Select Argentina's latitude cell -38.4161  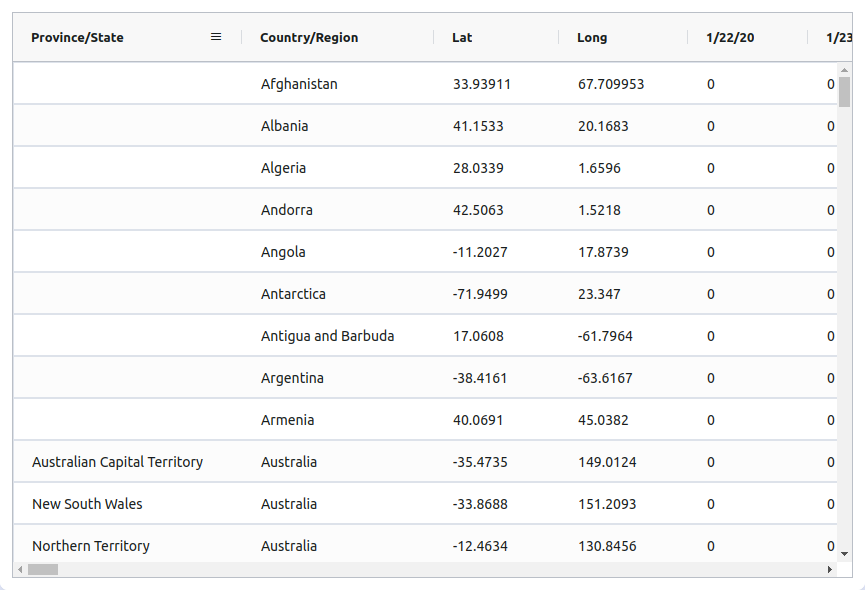tap(480, 378)
